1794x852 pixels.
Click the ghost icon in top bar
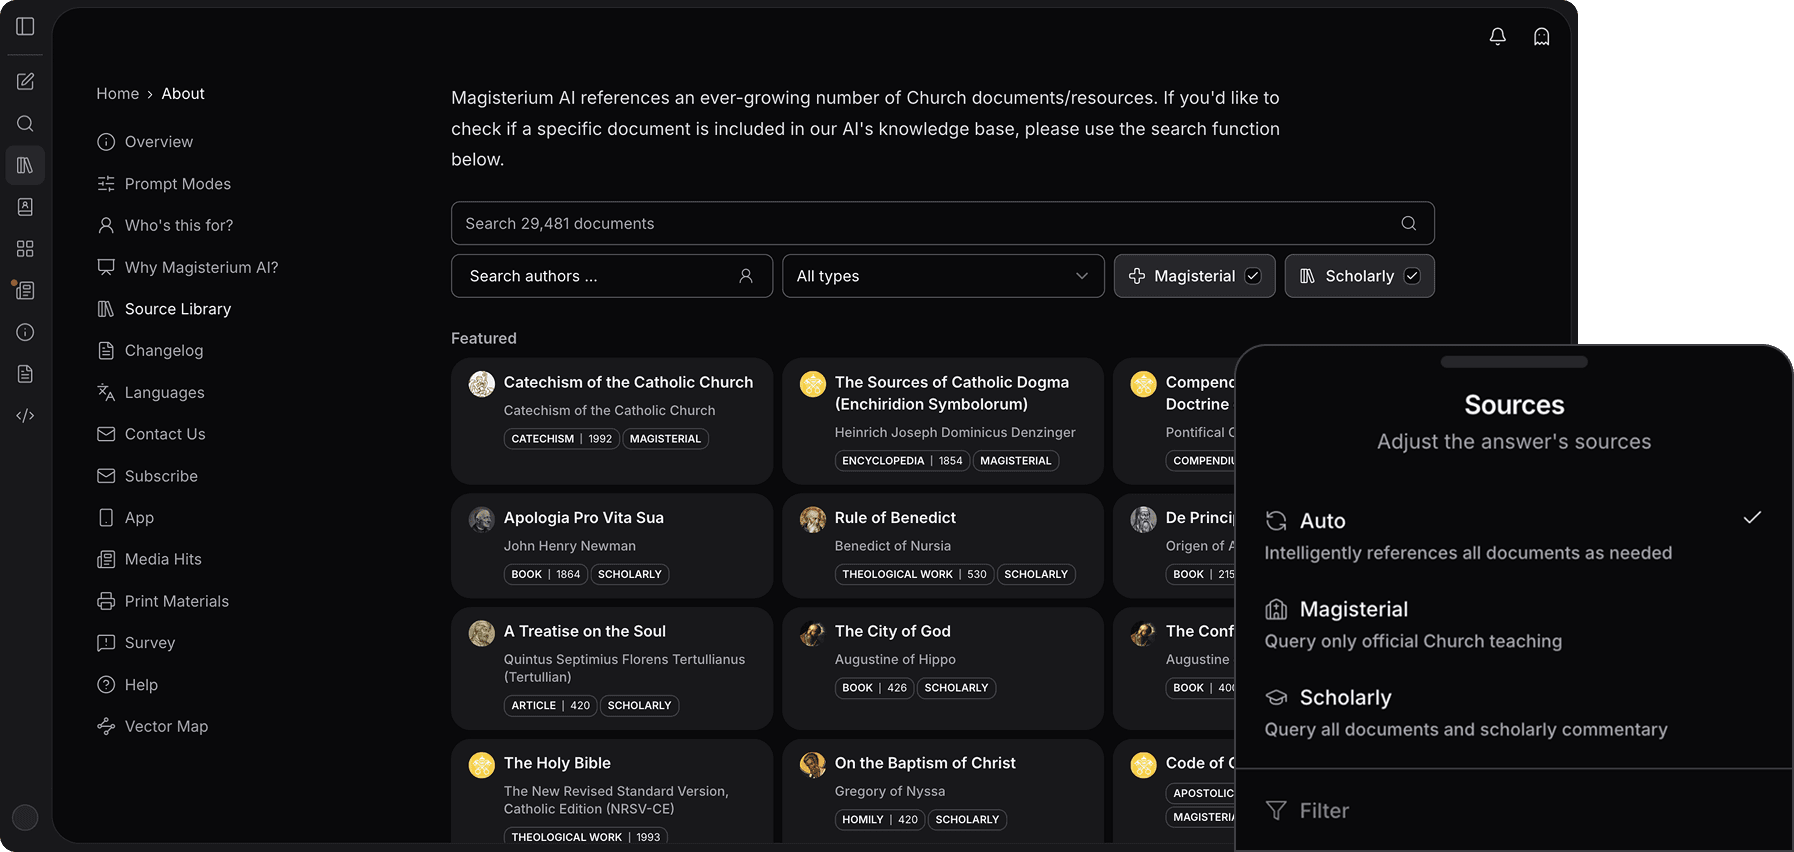click(1541, 37)
